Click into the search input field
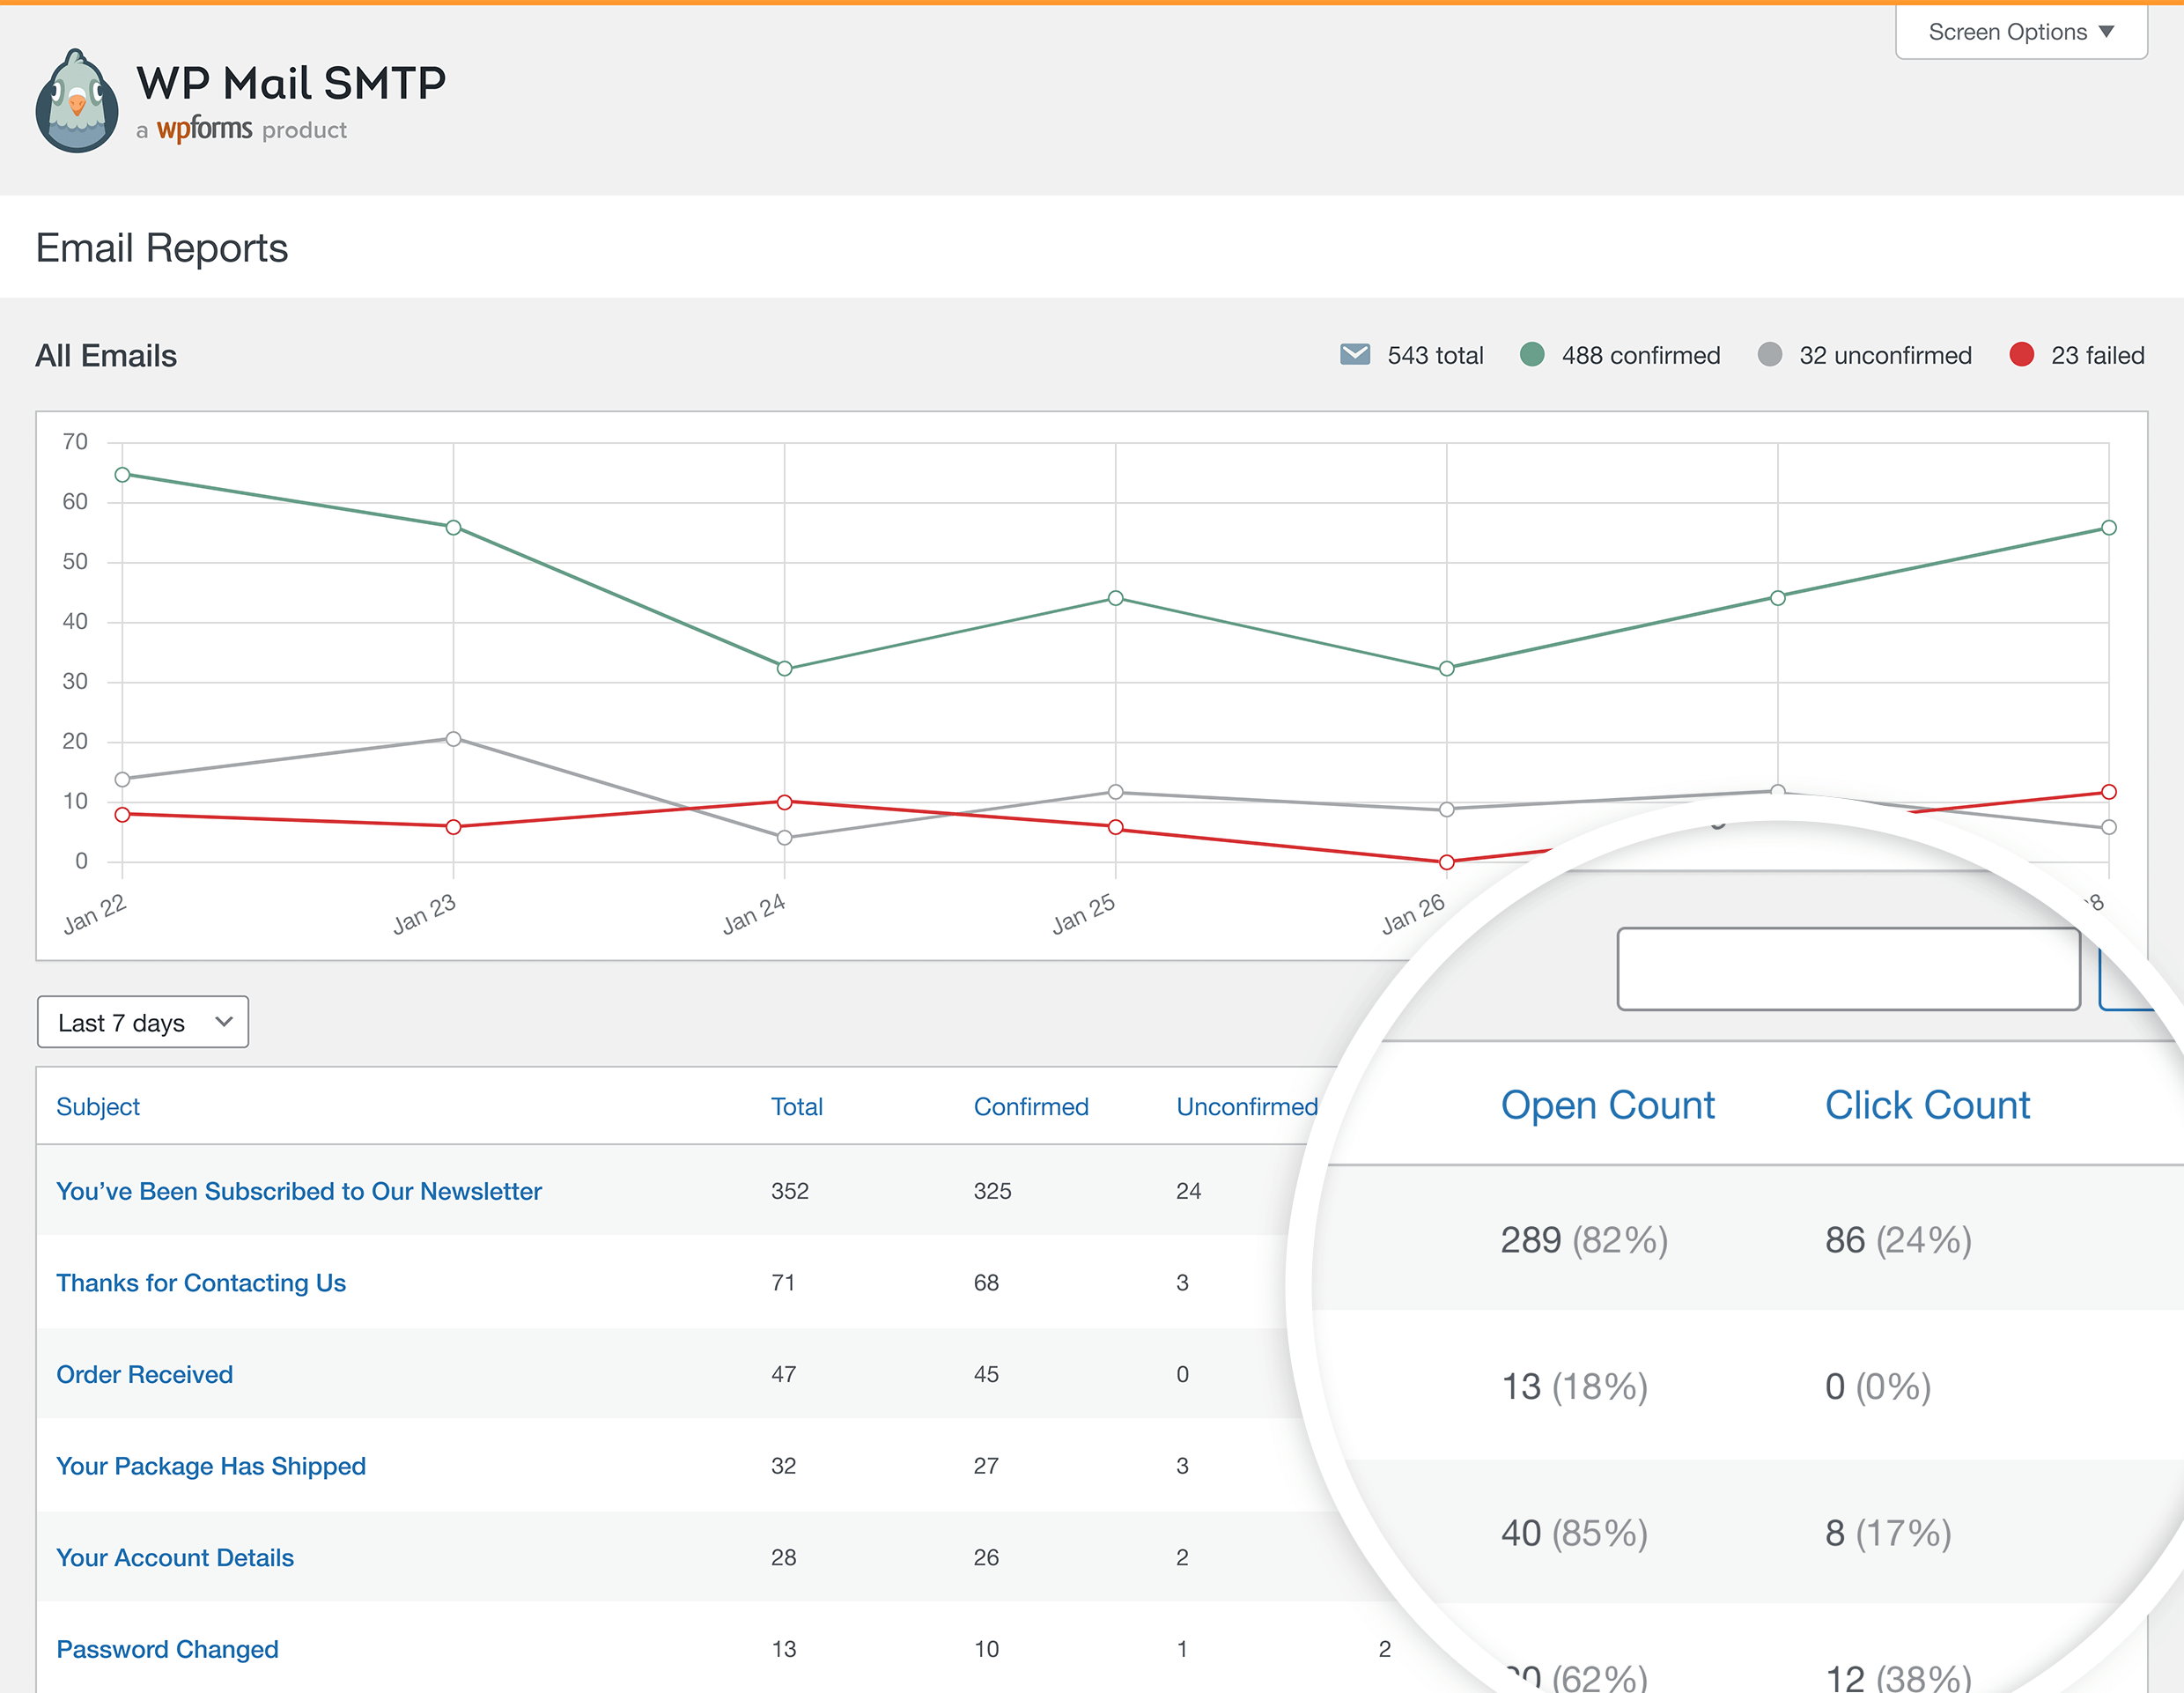The height and width of the screenshot is (1693, 2184). coord(1848,968)
